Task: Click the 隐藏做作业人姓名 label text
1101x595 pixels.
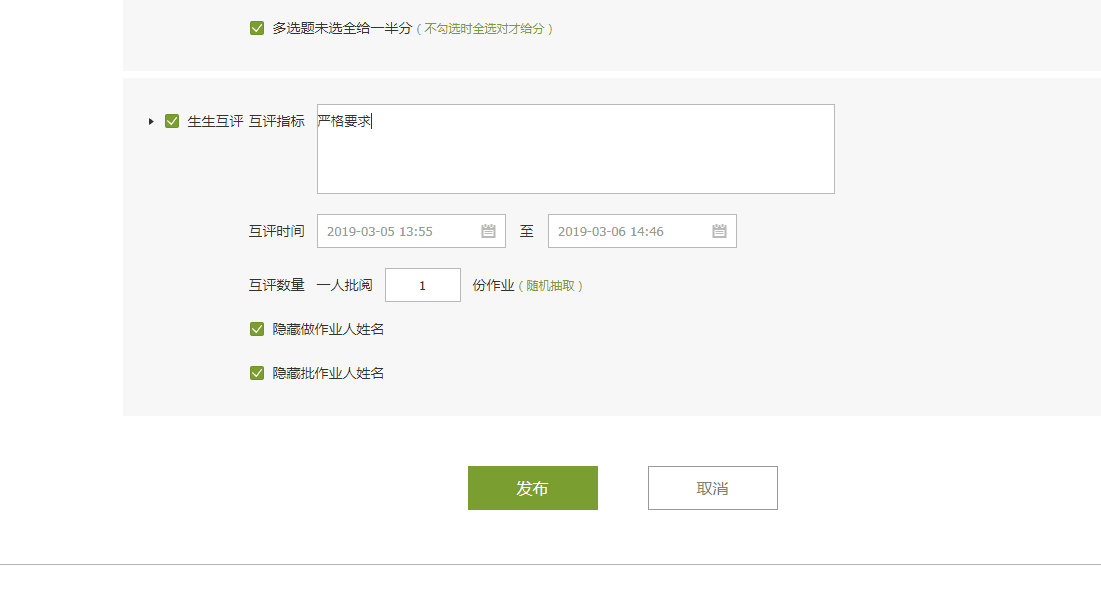Action: pyautogui.click(x=328, y=329)
